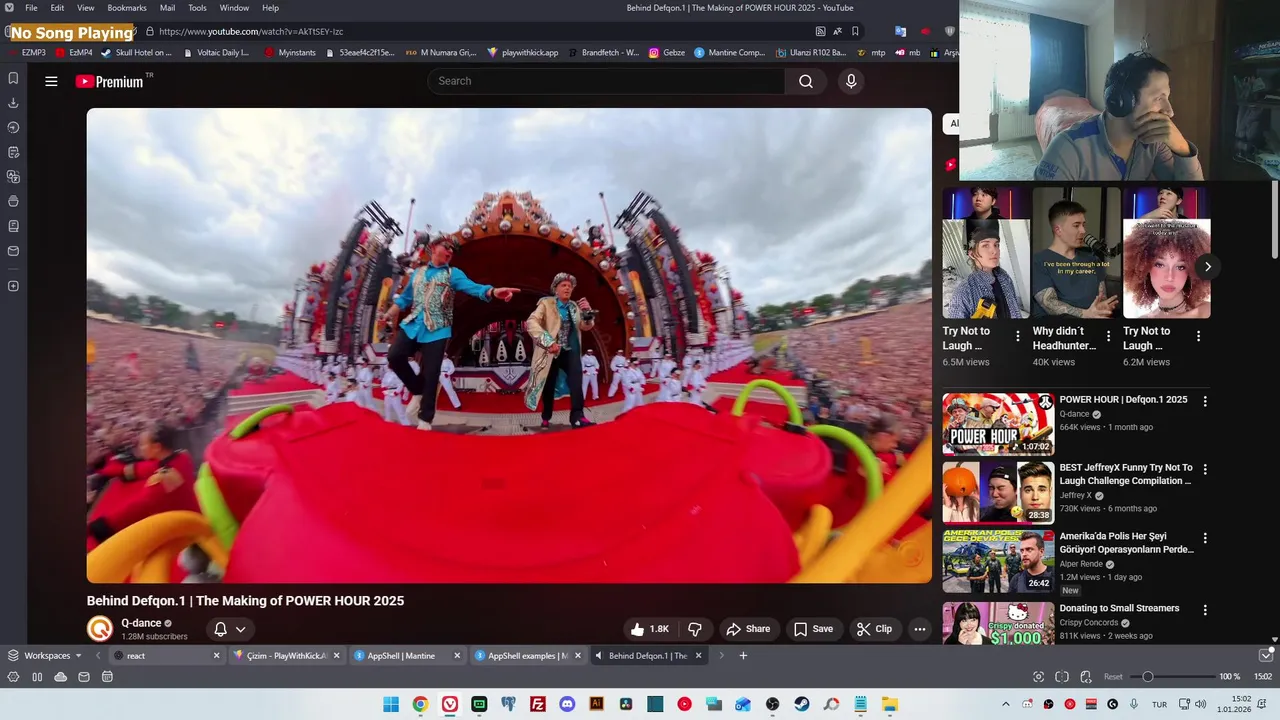Open options for Donating to Small Streamers video
The width and height of the screenshot is (1280, 720).
pos(1205,610)
